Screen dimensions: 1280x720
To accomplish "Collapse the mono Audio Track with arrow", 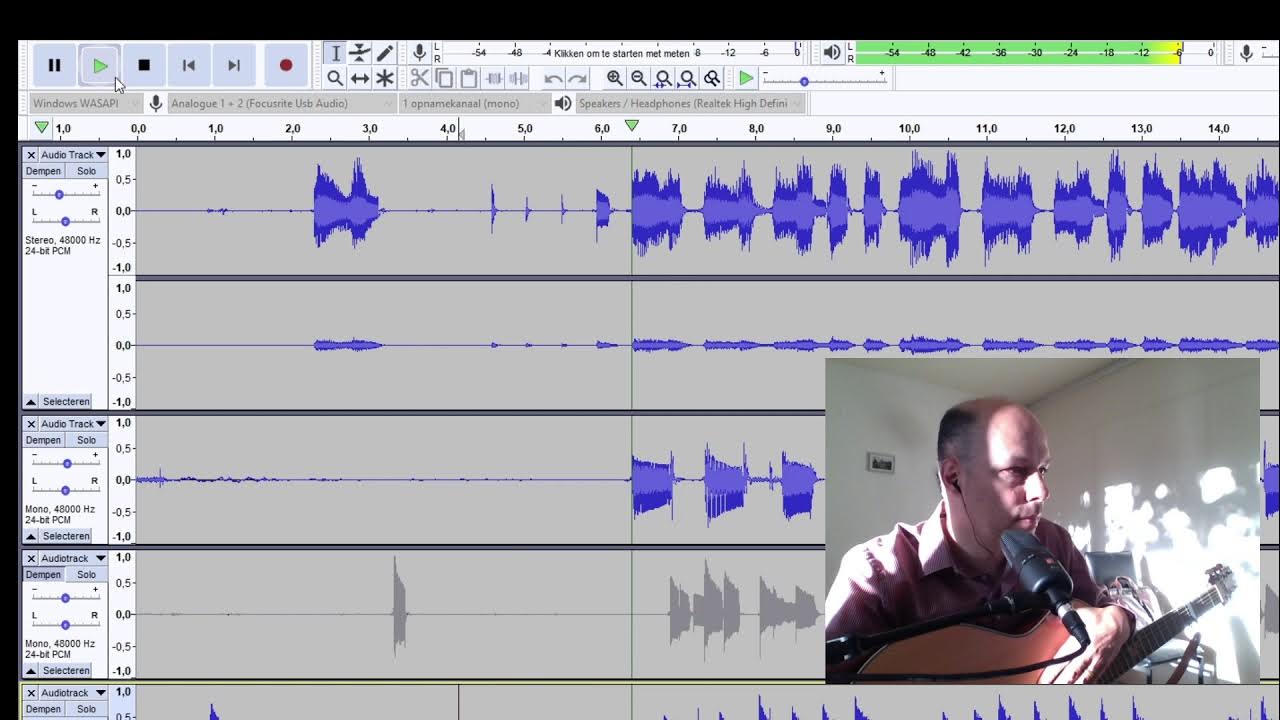I will 31,536.
